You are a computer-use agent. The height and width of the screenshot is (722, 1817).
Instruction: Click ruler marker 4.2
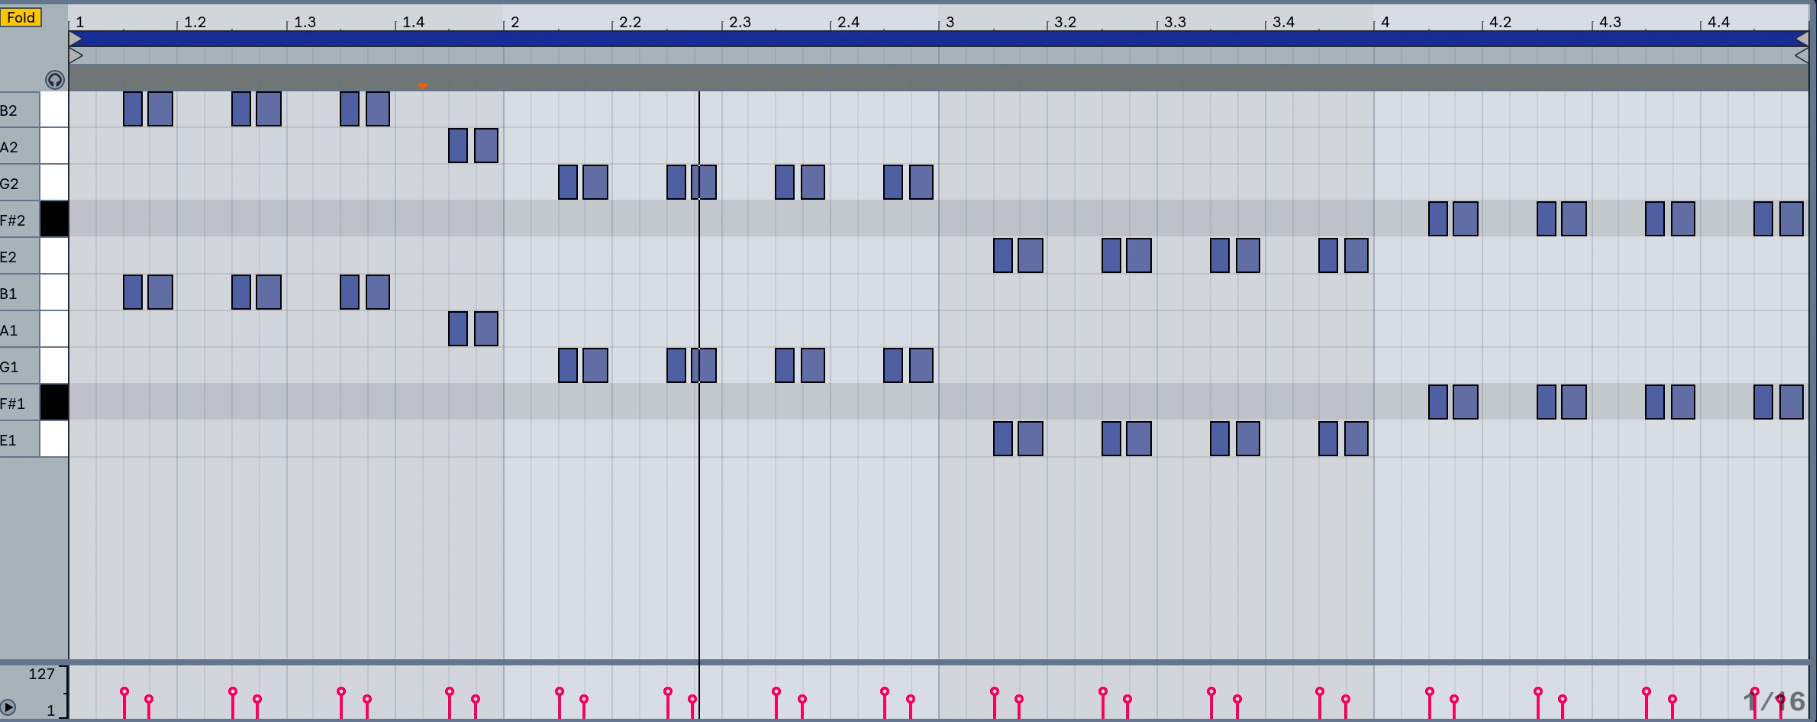pos(1501,21)
